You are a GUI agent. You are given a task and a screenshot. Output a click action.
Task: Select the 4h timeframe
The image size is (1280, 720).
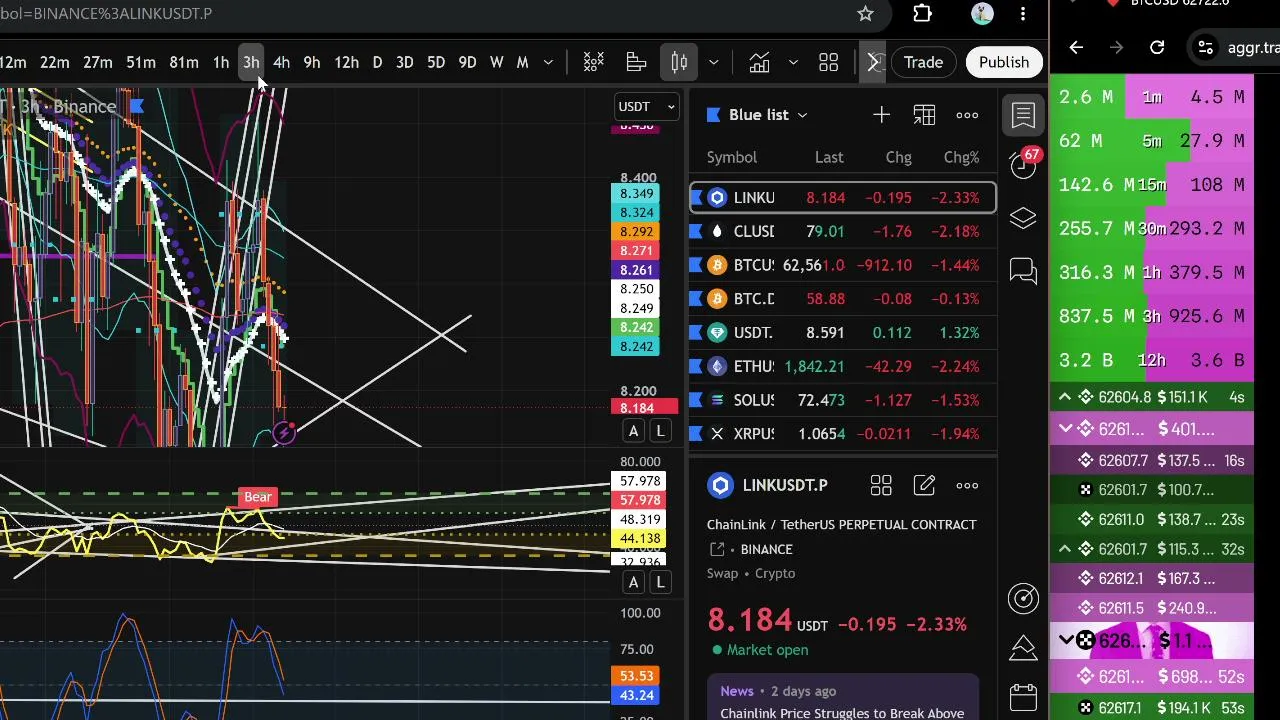click(281, 63)
